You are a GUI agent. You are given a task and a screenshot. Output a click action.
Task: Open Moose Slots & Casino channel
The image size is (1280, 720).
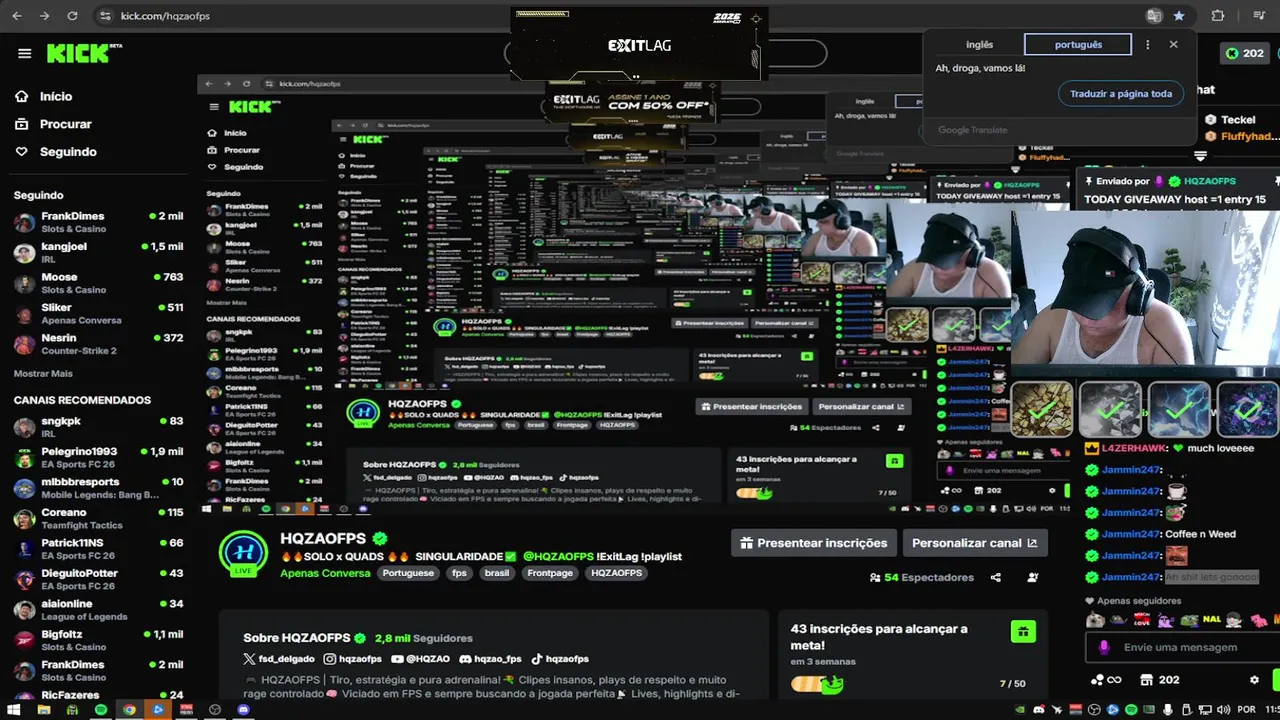coord(98,283)
